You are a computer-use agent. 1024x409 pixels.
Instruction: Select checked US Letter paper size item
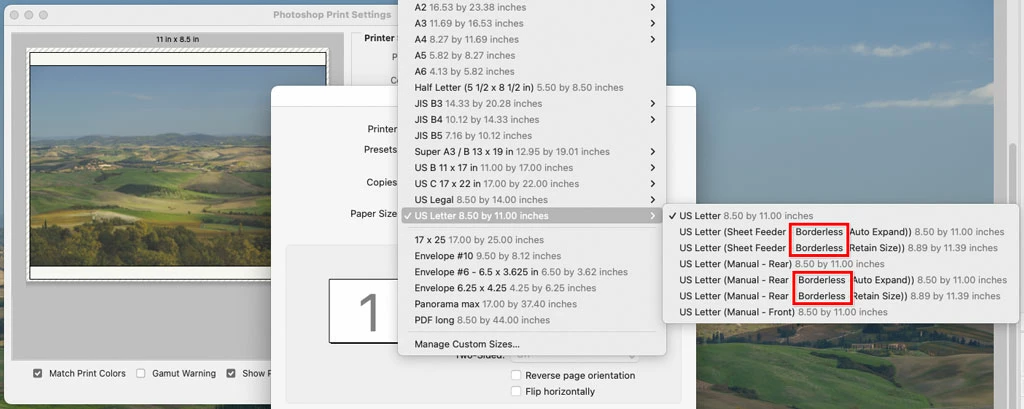[532, 216]
